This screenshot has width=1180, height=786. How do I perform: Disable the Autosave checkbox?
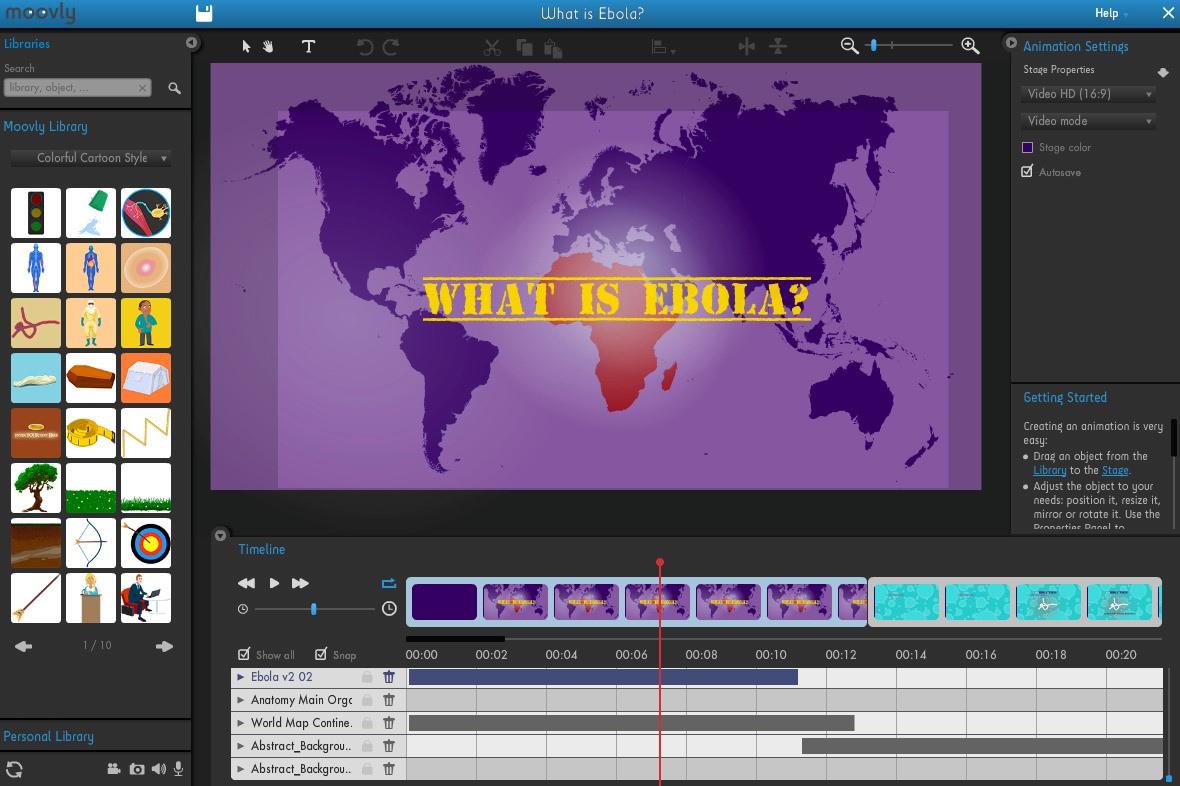click(1027, 172)
